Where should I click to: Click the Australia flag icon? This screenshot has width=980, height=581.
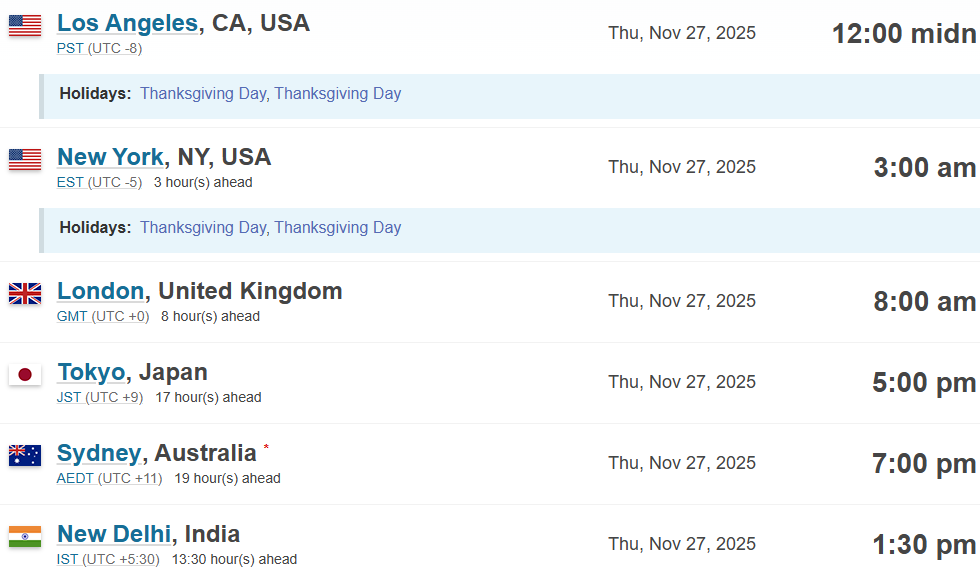click(x=25, y=455)
